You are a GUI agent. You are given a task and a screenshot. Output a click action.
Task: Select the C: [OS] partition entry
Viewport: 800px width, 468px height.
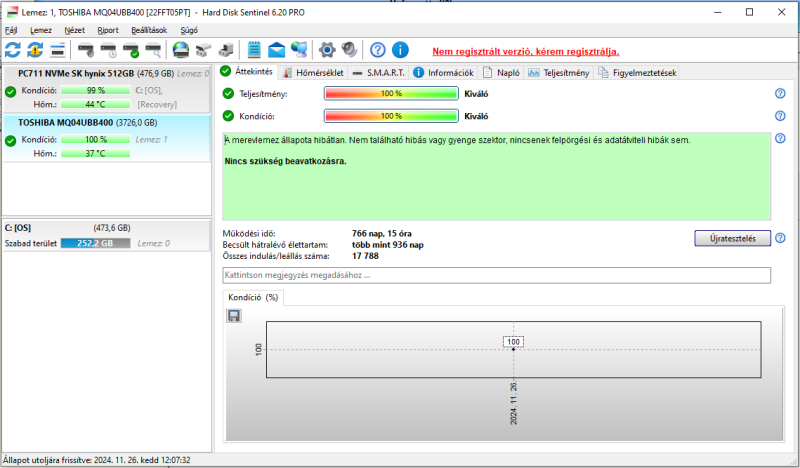pos(106,235)
